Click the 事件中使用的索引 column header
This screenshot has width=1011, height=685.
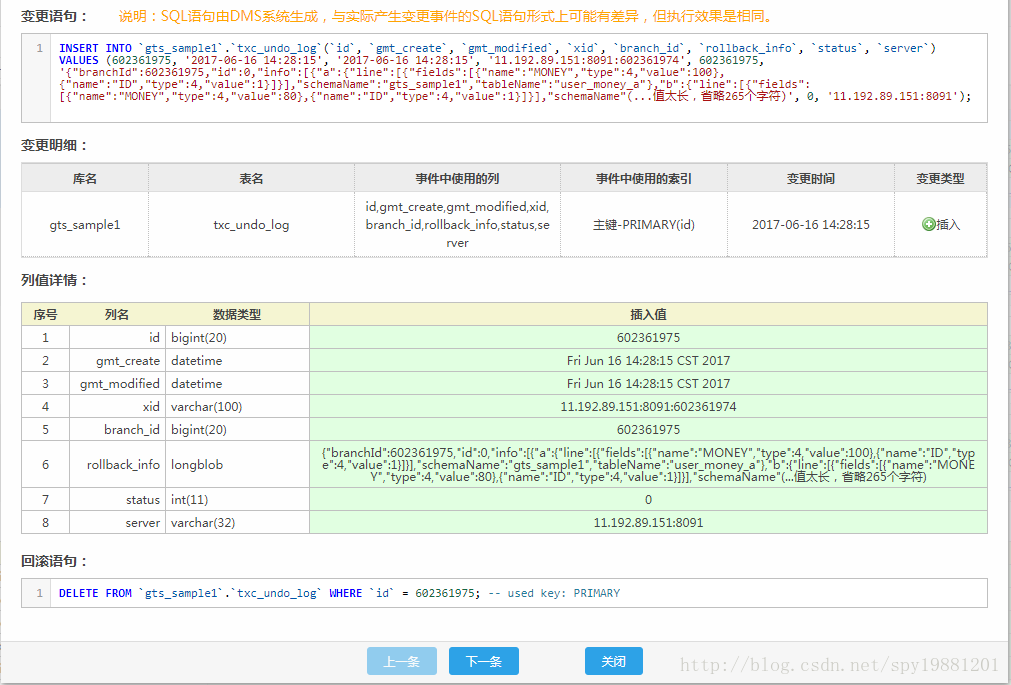[643, 178]
